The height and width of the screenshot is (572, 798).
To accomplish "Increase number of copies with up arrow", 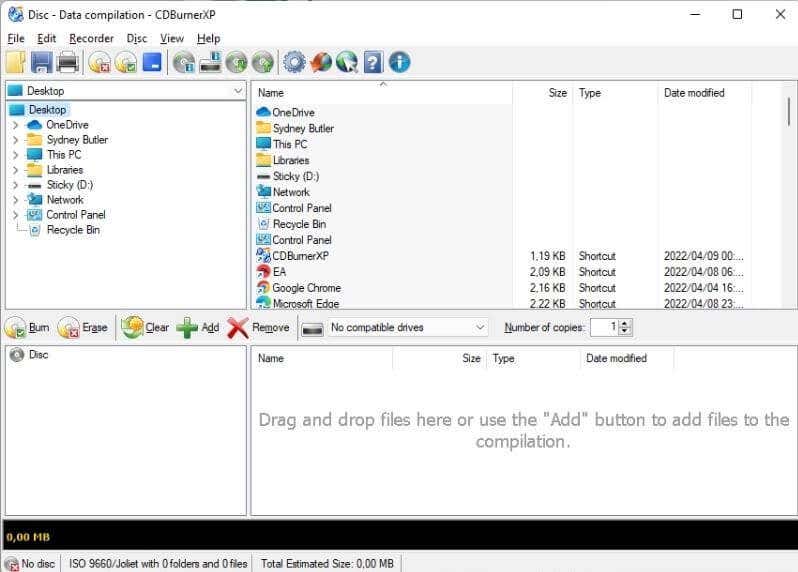I will [x=625, y=323].
